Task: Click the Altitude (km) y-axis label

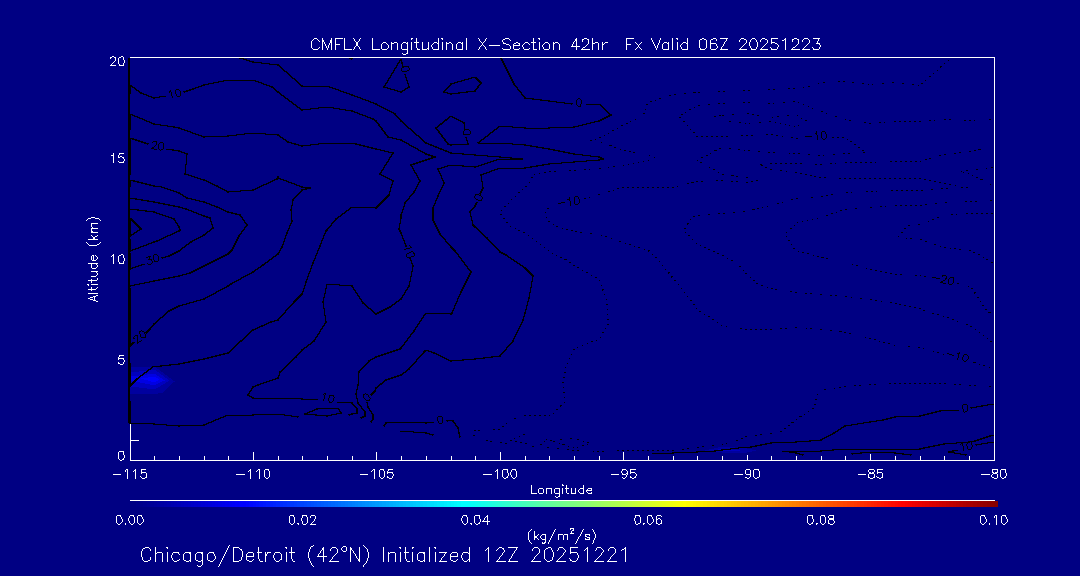Action: (x=93, y=259)
